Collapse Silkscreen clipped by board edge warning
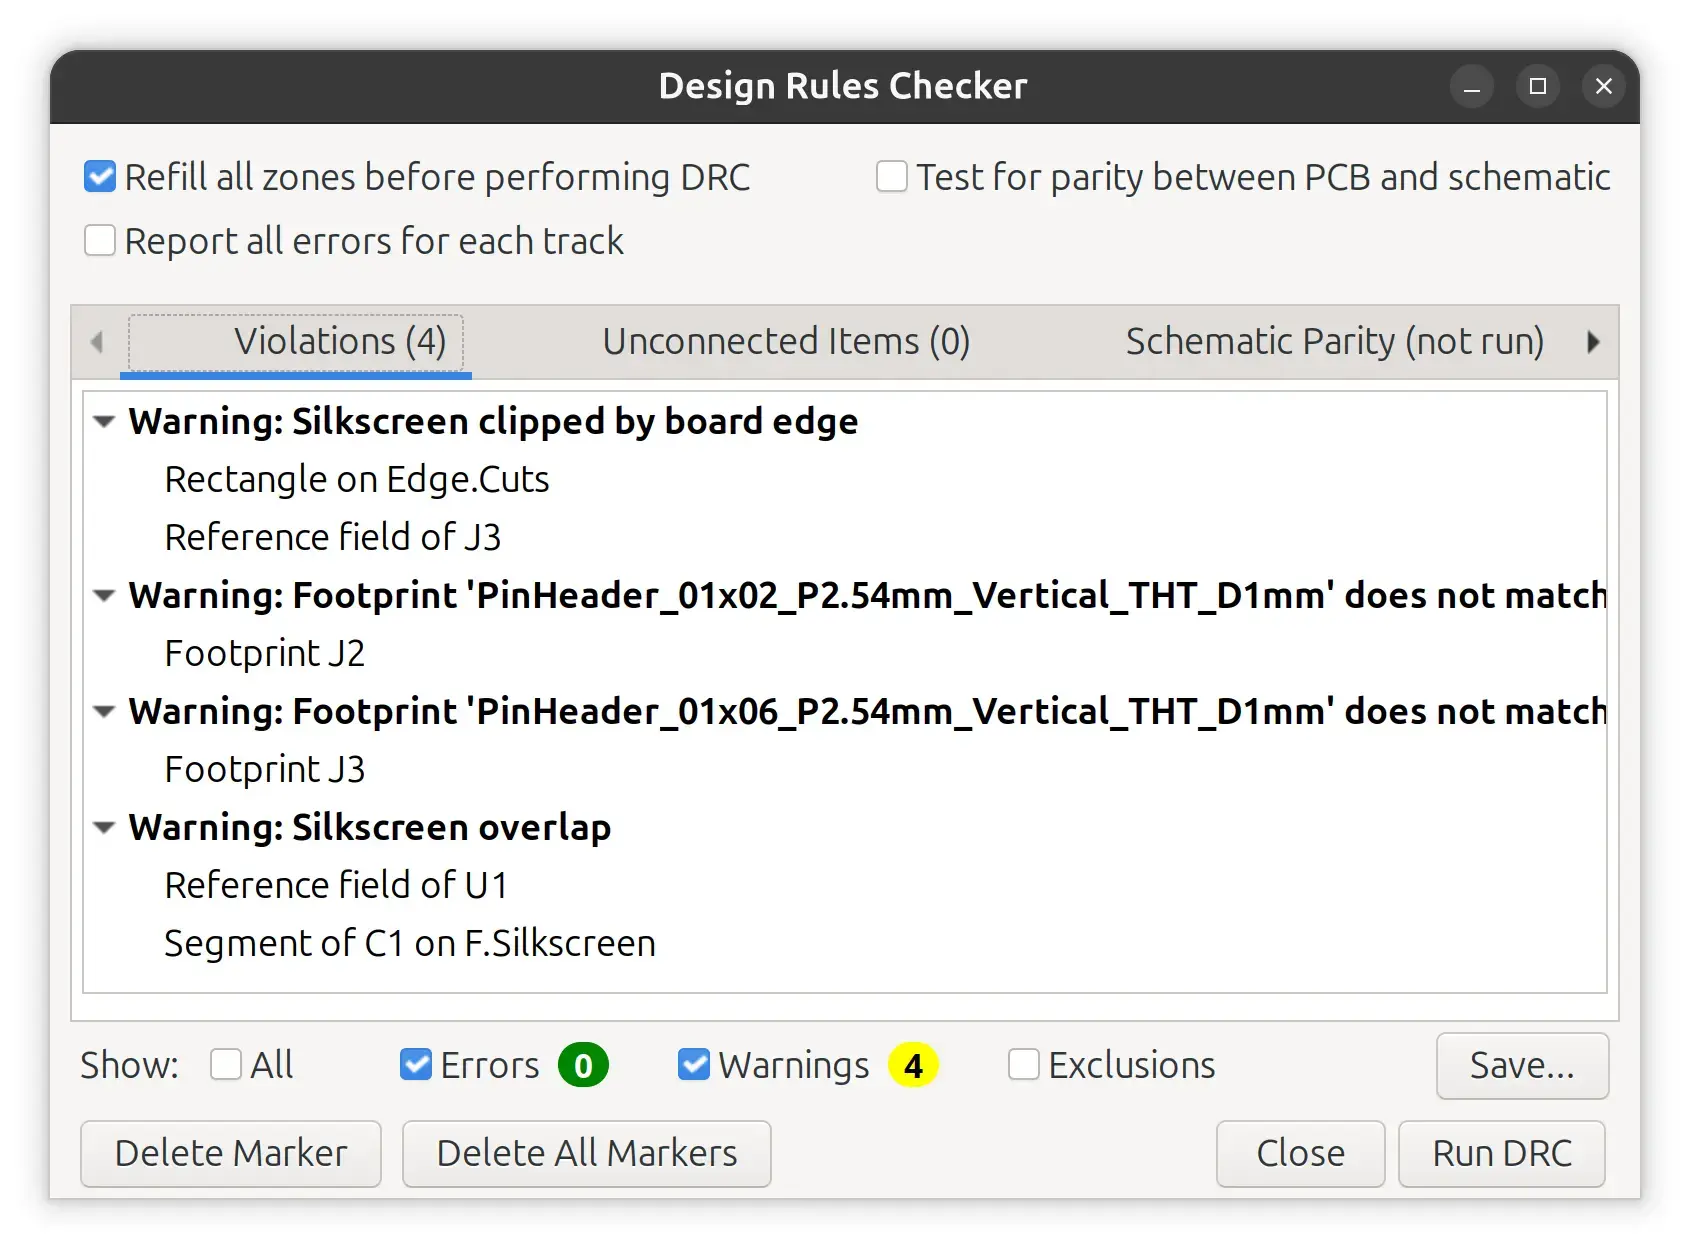Screen dimensions: 1690x1248 tap(104, 422)
